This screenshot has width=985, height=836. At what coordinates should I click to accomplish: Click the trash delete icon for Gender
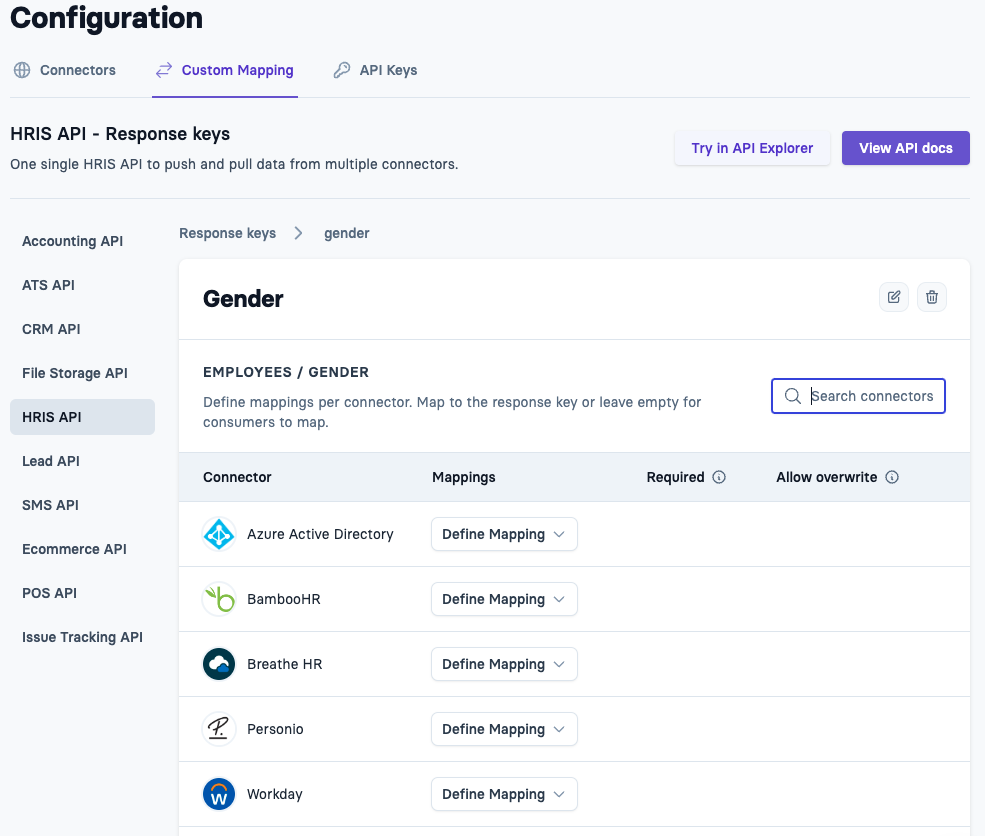click(932, 297)
